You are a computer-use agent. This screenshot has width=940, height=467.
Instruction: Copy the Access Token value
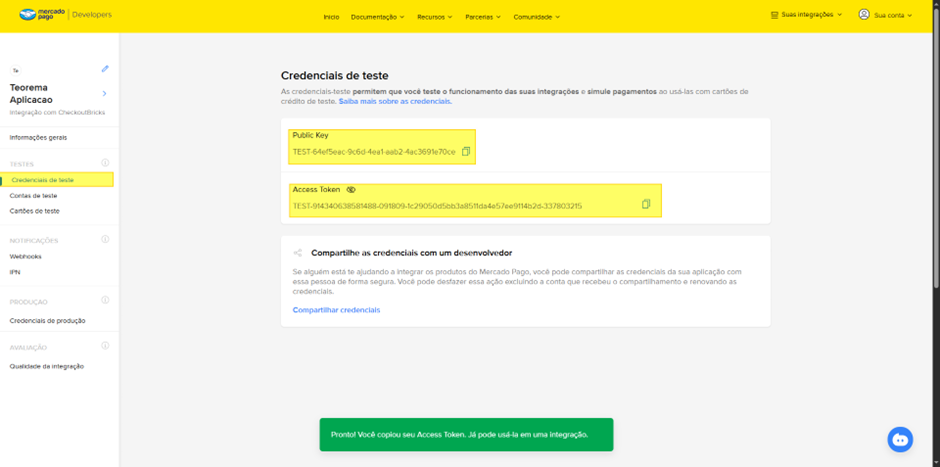click(646, 204)
